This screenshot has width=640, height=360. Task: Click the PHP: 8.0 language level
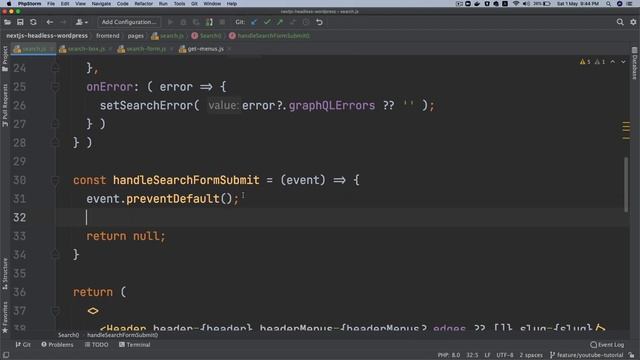[x=449, y=355]
